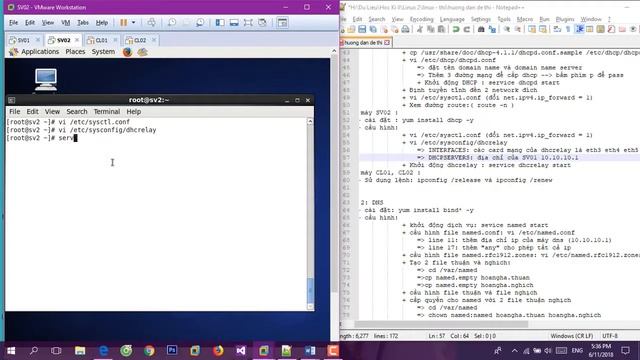The width and height of the screenshot is (640, 360).
Task: Click the Computer desktop icon in the VM
Action: pos(46,79)
